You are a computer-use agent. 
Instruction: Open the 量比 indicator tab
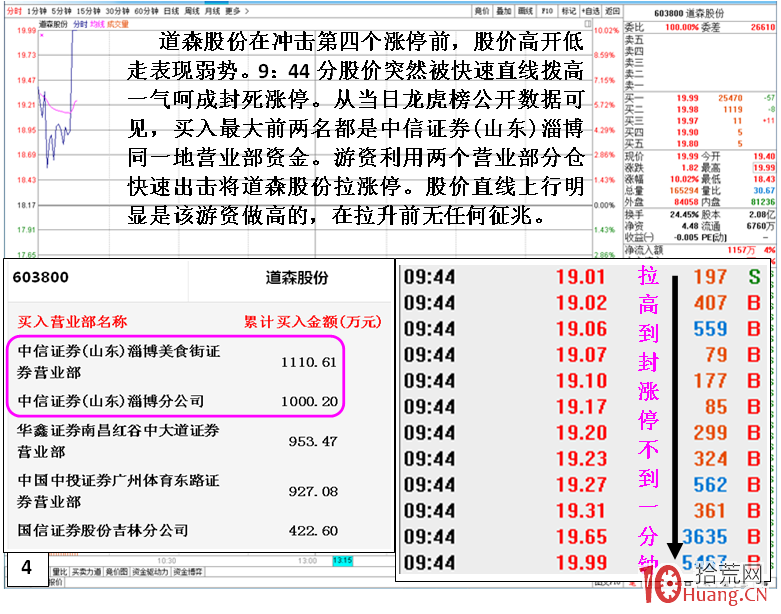(61, 572)
